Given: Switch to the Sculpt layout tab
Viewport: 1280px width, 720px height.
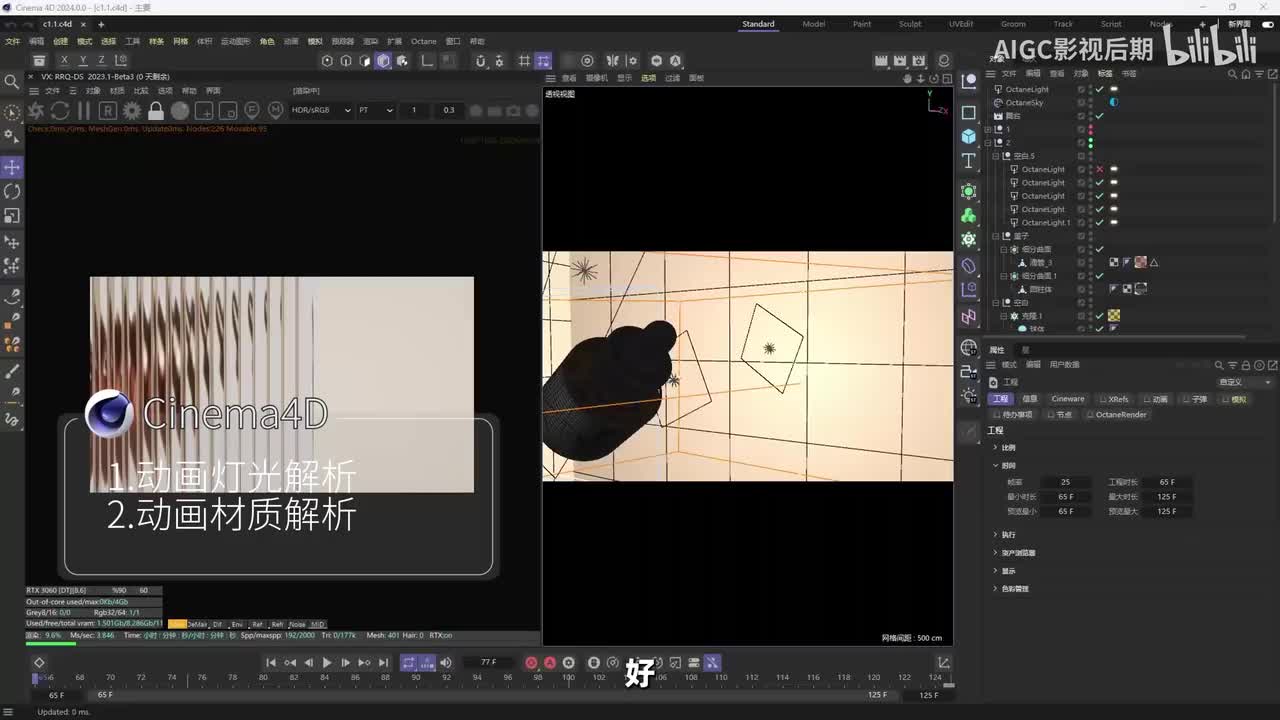Looking at the screenshot, I should pos(910,24).
